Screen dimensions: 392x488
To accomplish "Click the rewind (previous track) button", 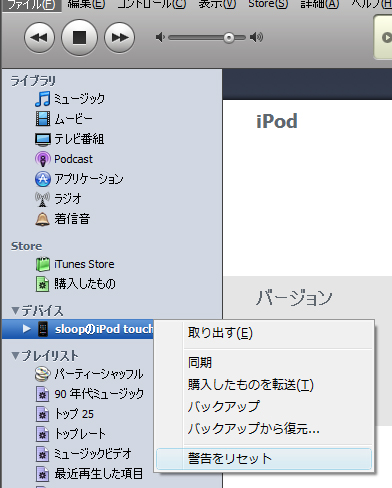I will [x=39, y=37].
